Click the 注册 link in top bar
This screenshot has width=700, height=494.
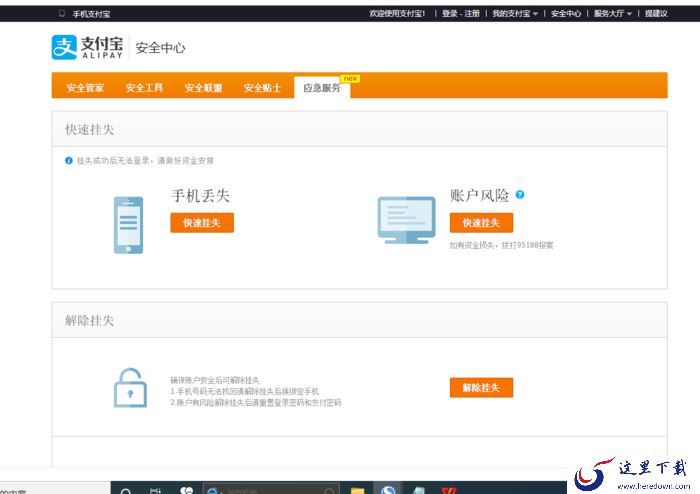(471, 13)
